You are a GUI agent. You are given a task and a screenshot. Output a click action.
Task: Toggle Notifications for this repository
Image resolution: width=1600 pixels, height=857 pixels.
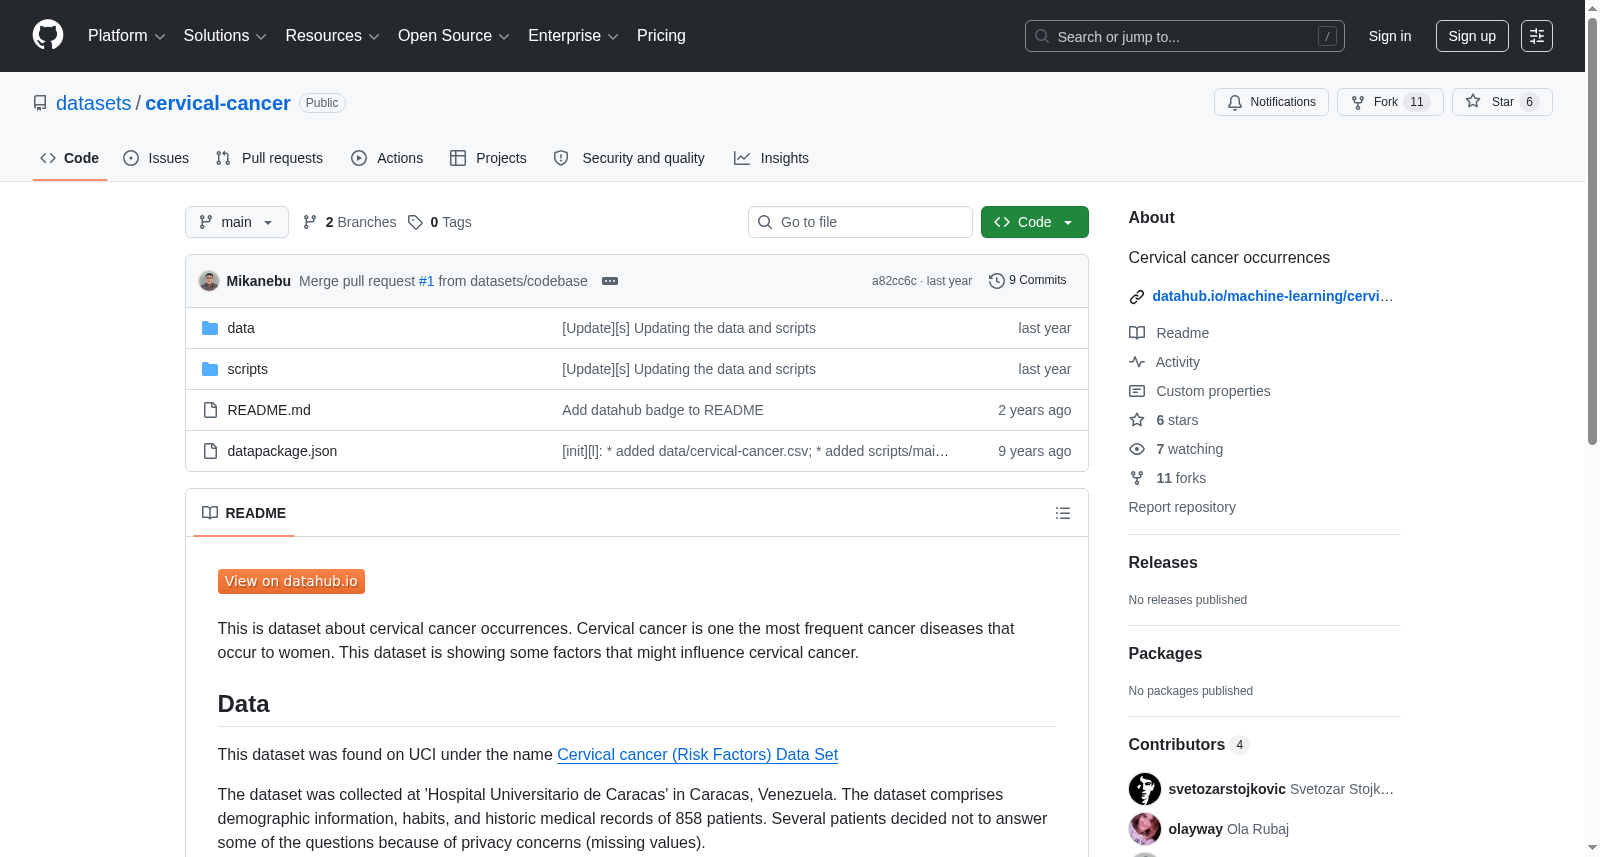coord(1271,102)
